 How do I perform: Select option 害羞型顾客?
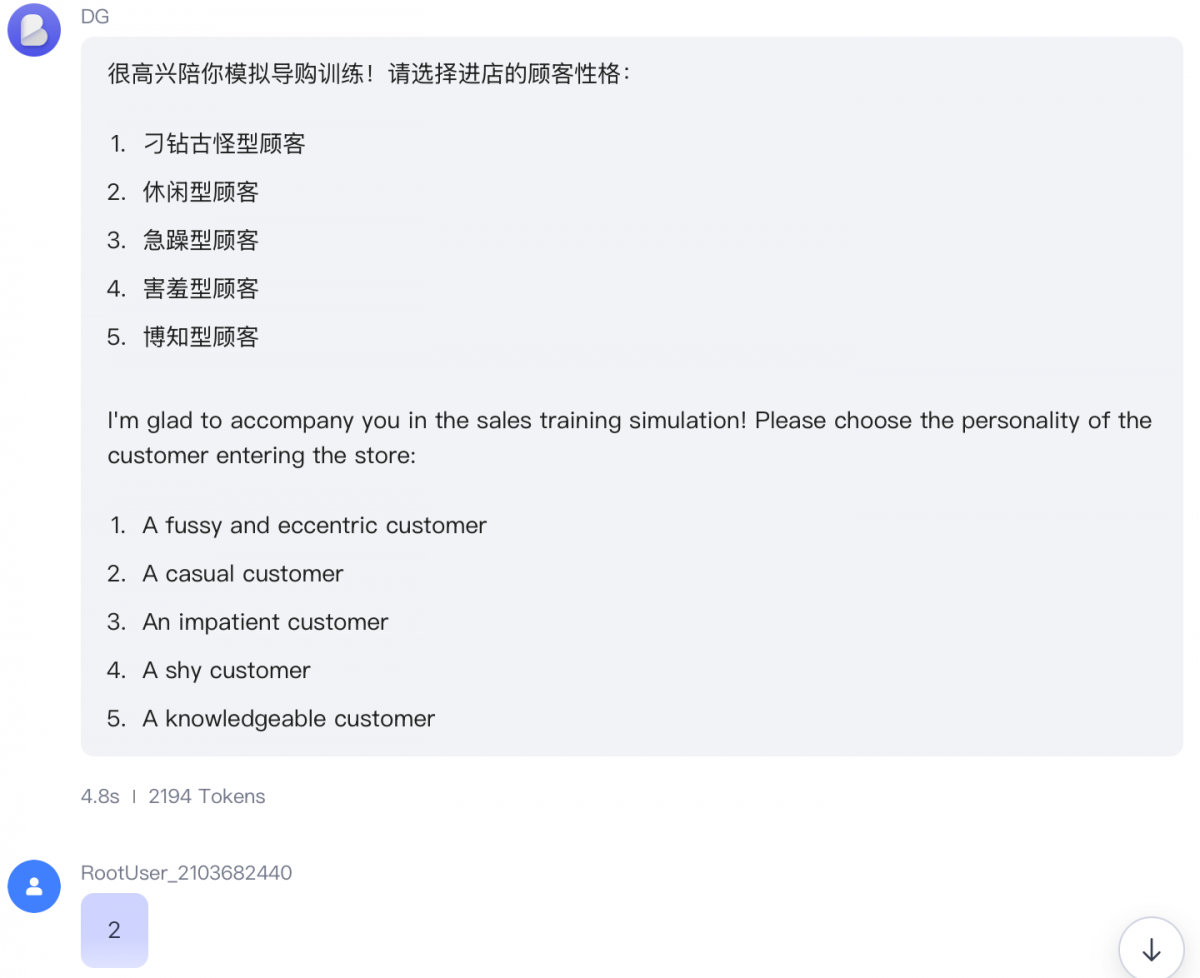[x=201, y=289]
